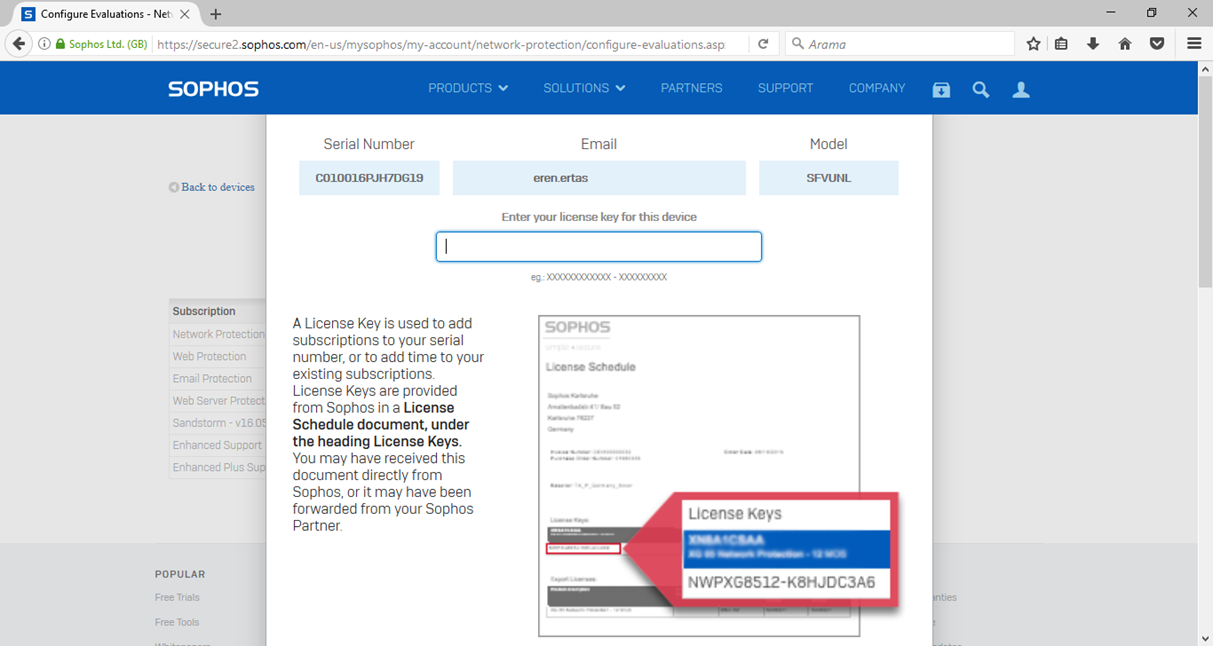The image size is (1213, 646).
Task: Open the Sophos user account icon
Action: pos(1021,90)
